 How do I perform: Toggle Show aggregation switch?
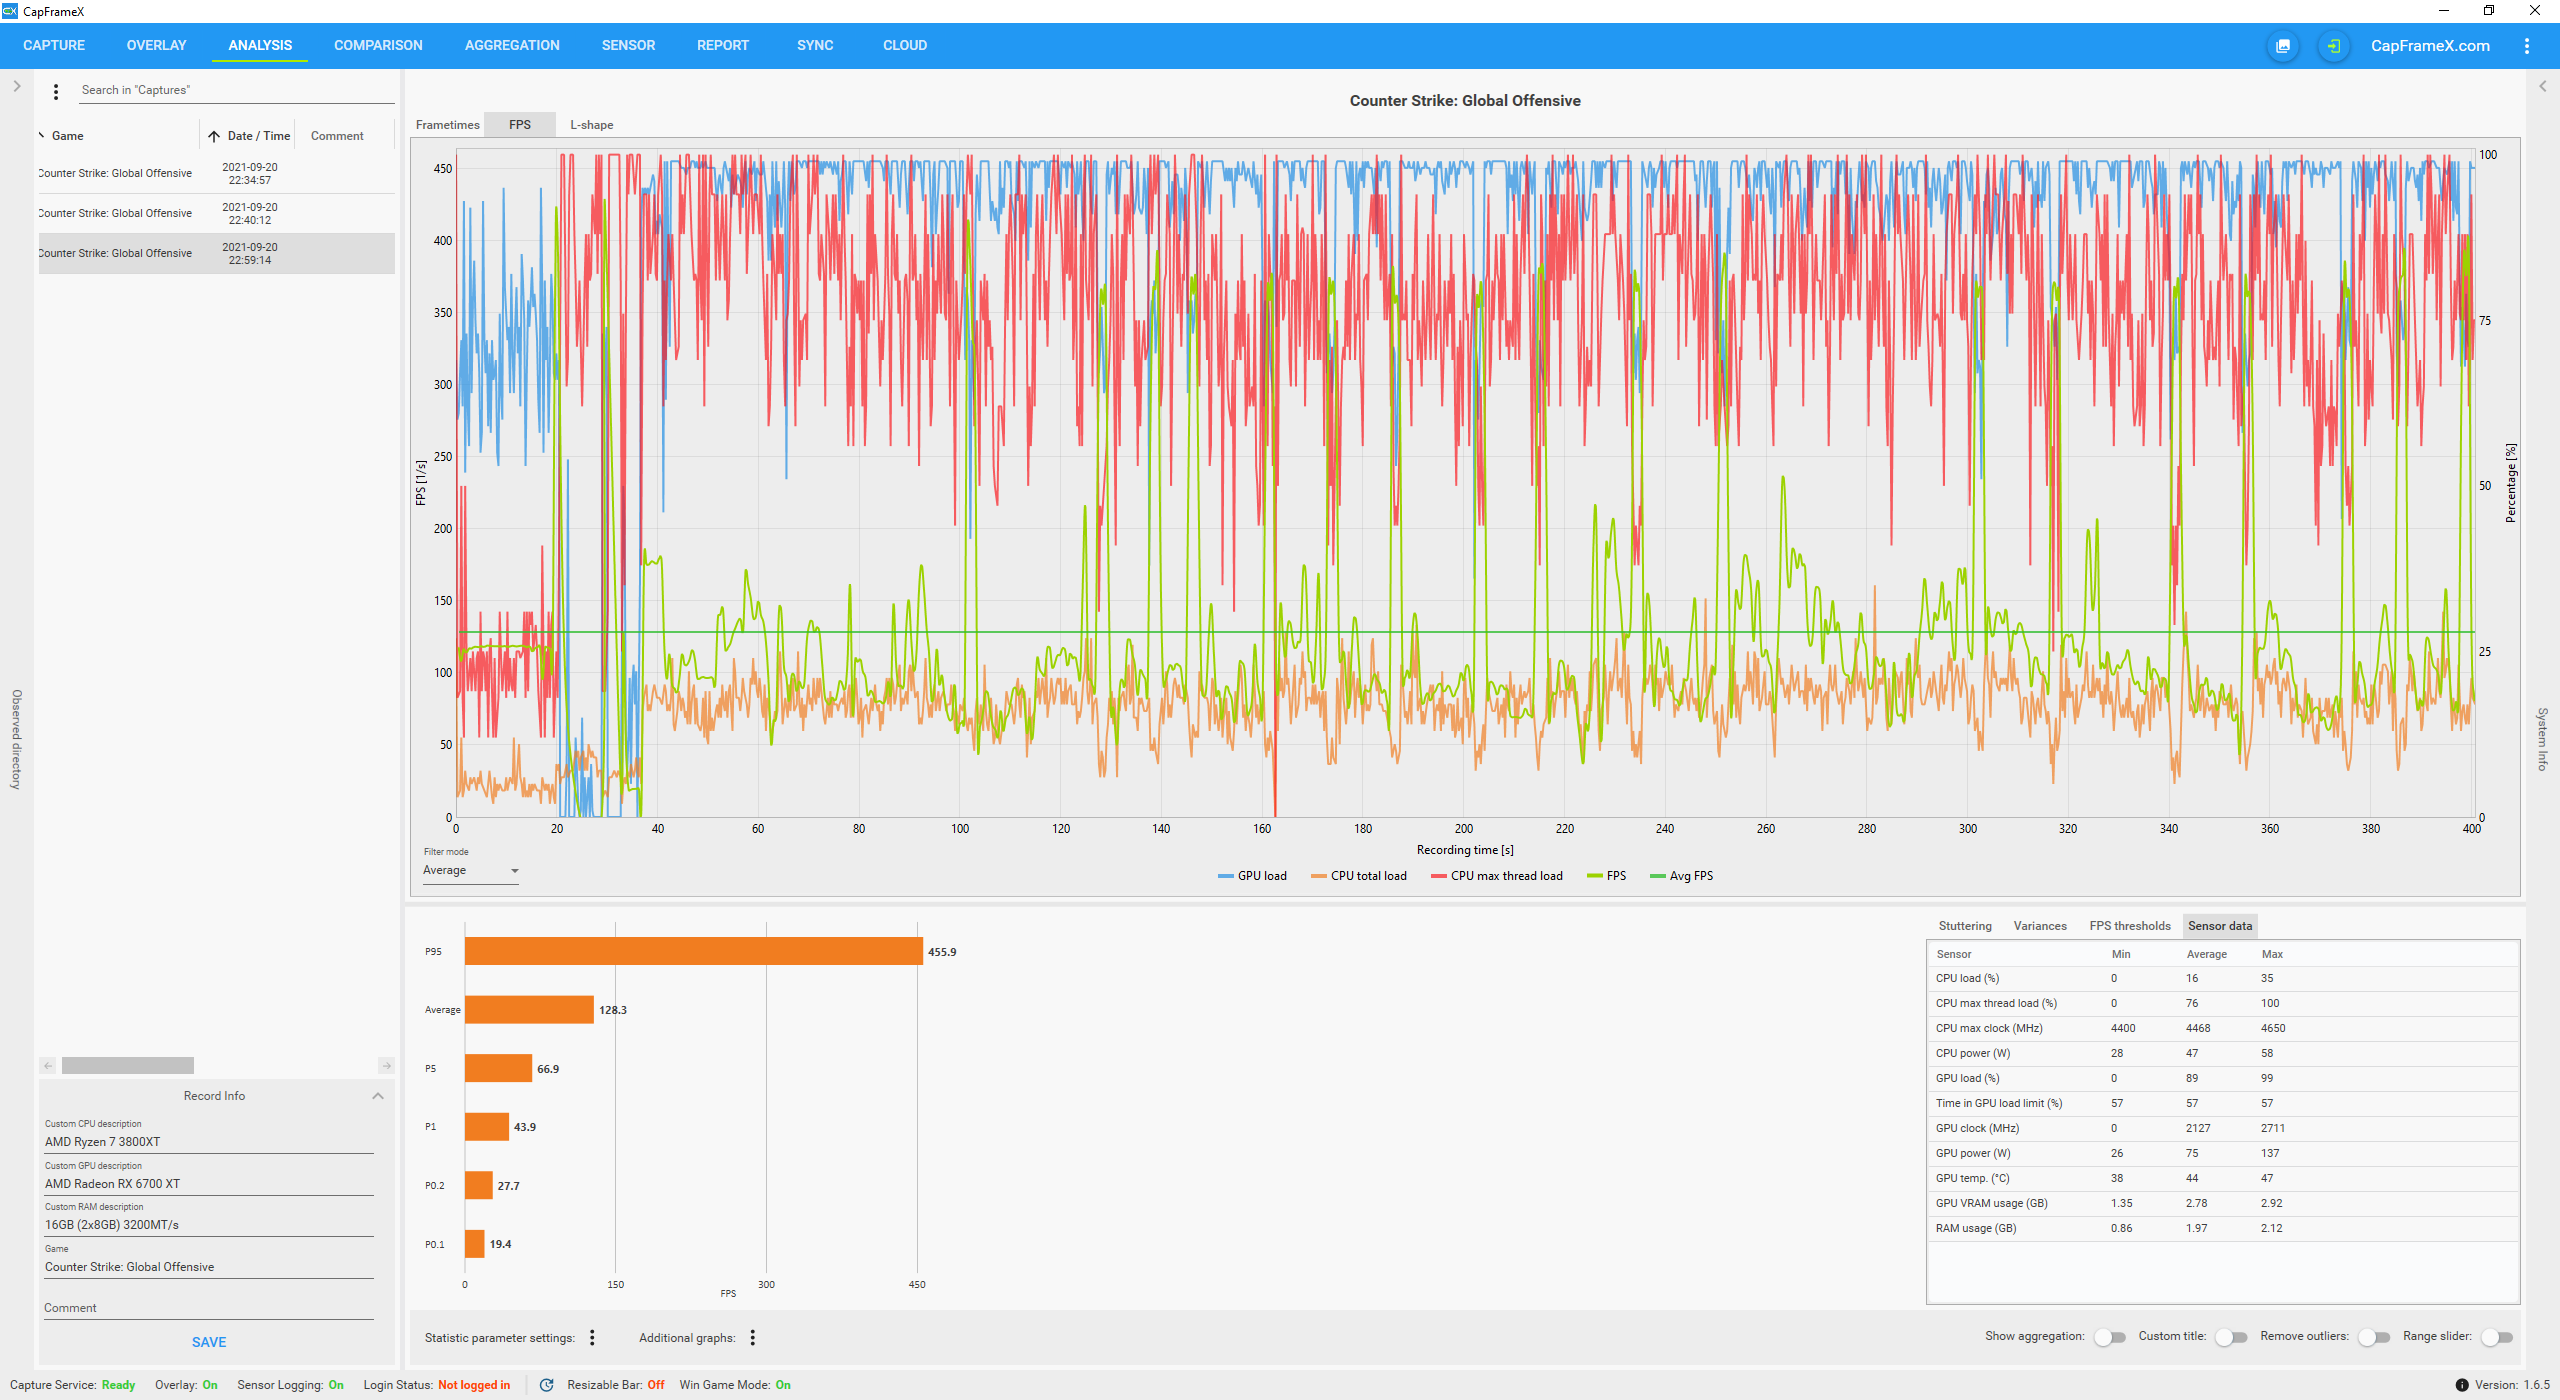pyautogui.click(x=2110, y=1337)
